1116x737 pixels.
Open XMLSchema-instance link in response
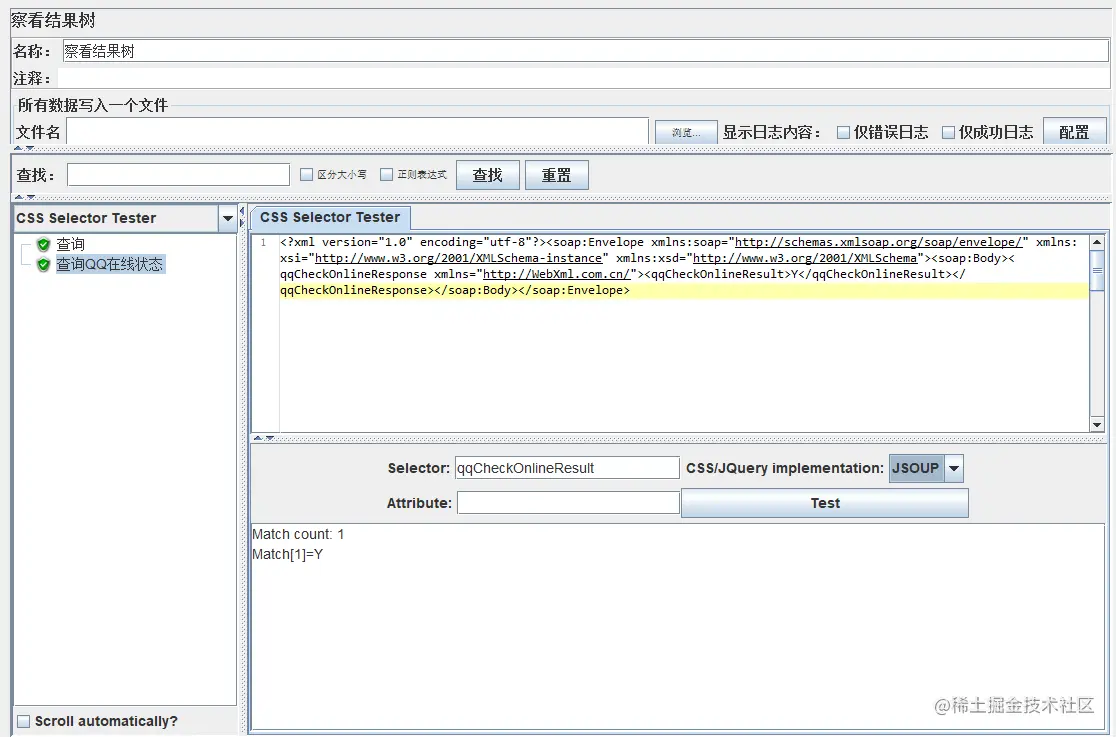click(x=458, y=258)
